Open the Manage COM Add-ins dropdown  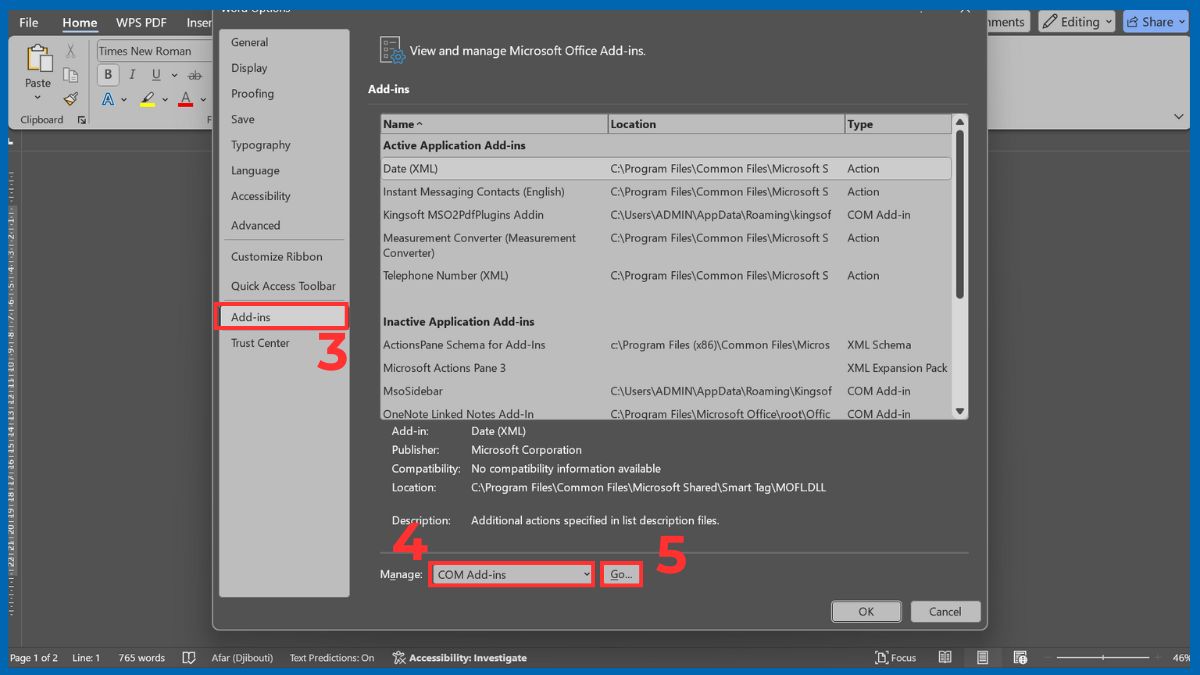(512, 574)
